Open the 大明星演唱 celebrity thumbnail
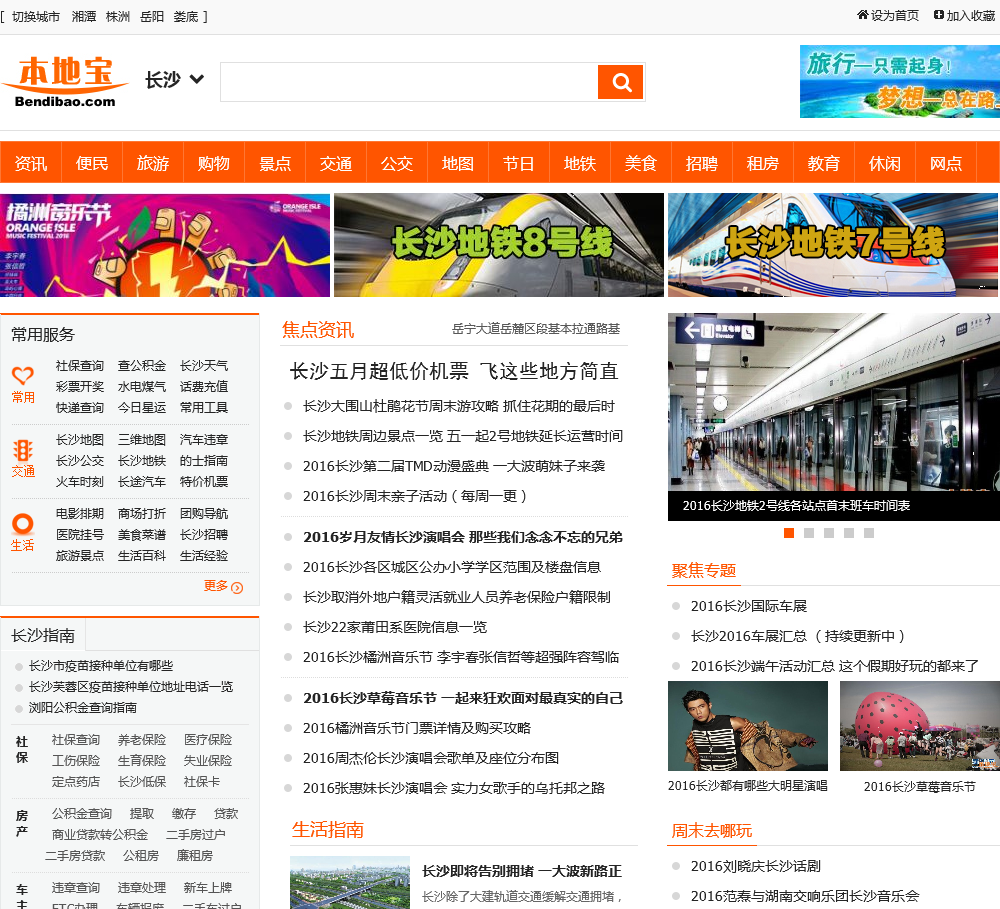 click(748, 726)
